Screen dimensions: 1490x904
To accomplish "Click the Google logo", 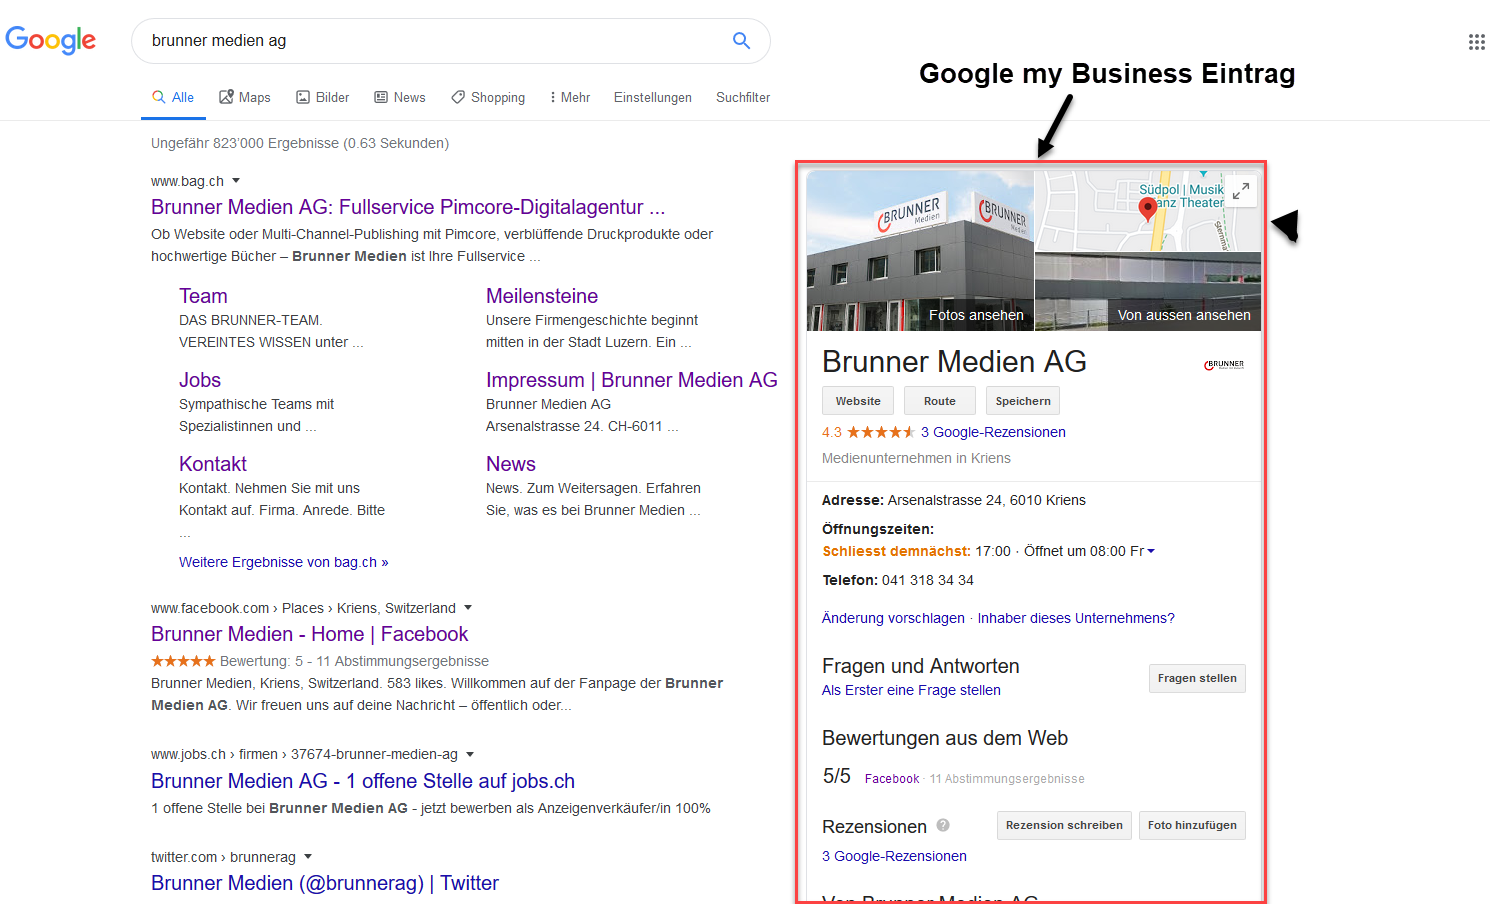I will tap(51, 40).
